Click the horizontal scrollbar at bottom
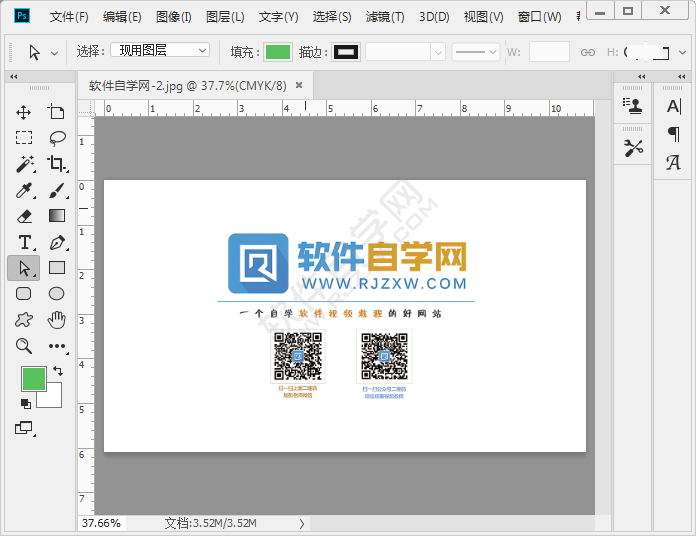Screen dimensions: 696x536 (x=452, y=523)
